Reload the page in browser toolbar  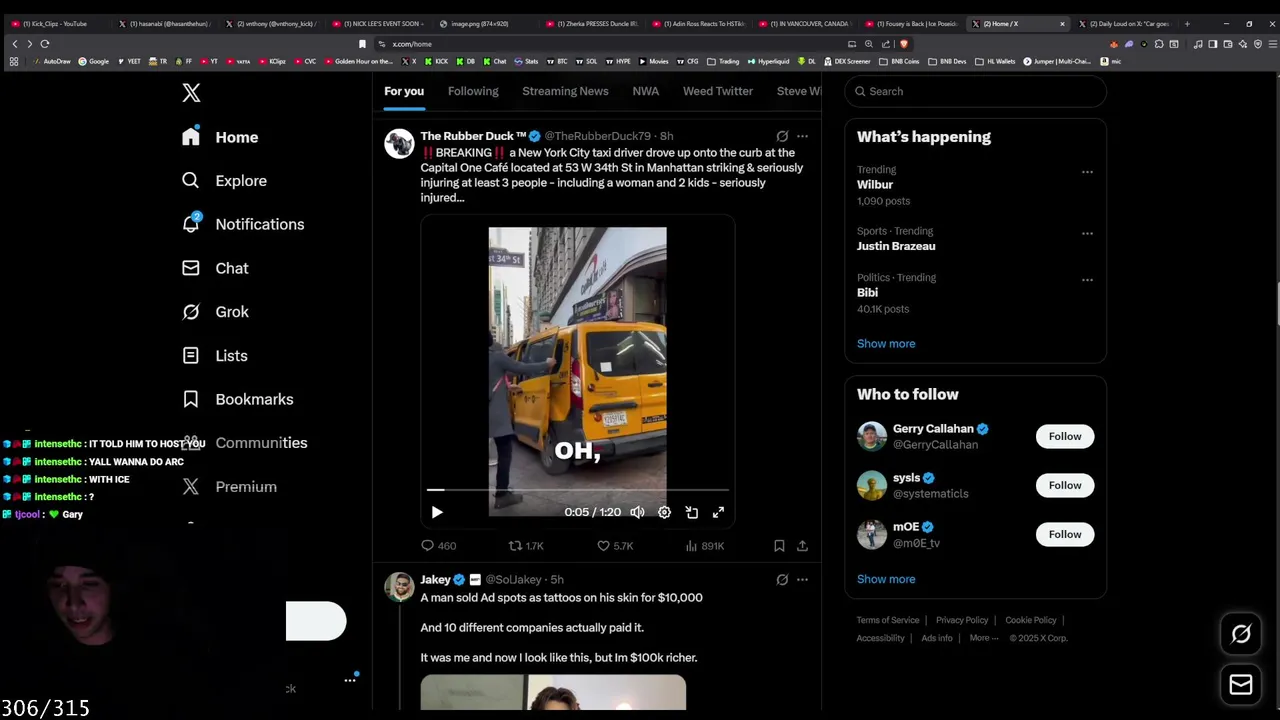(44, 44)
